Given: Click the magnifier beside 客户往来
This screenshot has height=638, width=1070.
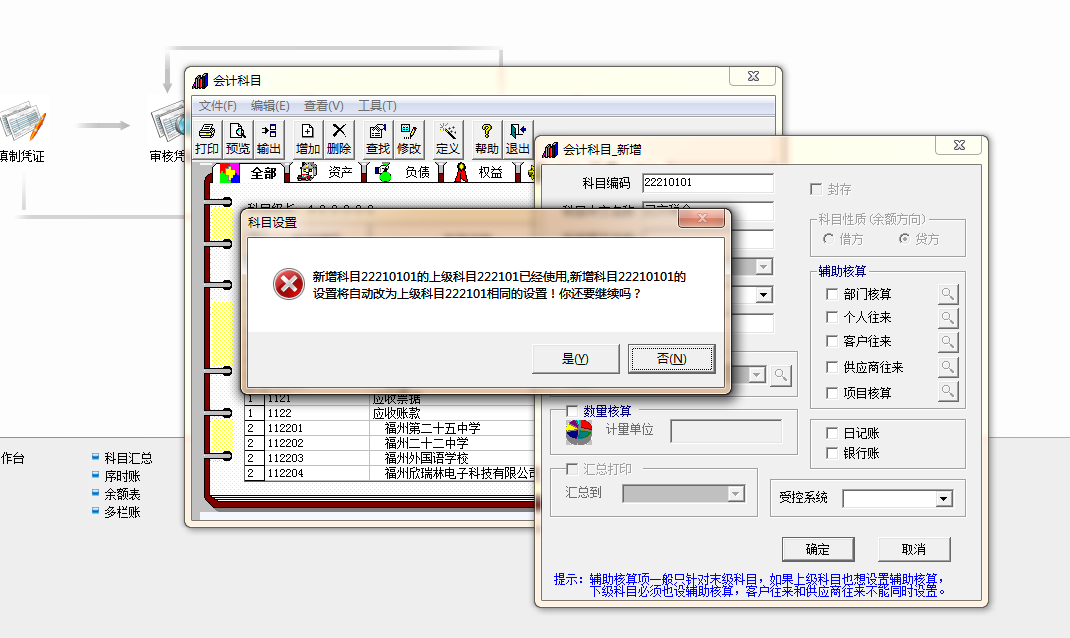Looking at the screenshot, I should (x=947, y=342).
